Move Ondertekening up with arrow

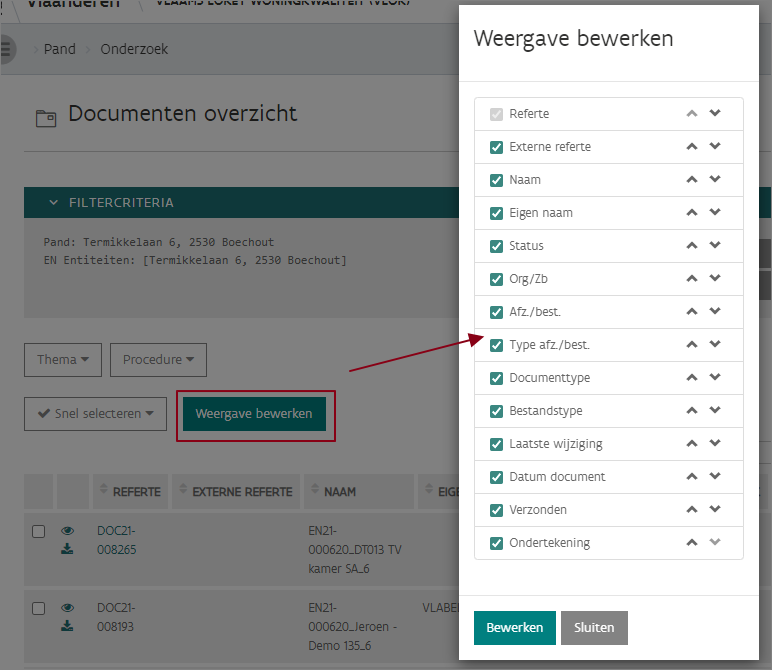[x=691, y=543]
